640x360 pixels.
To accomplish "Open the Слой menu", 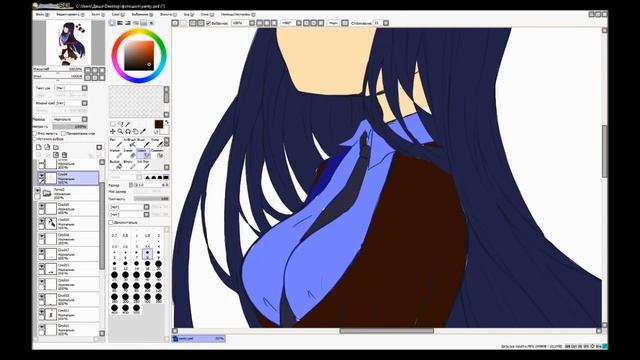I will pos(118,15).
